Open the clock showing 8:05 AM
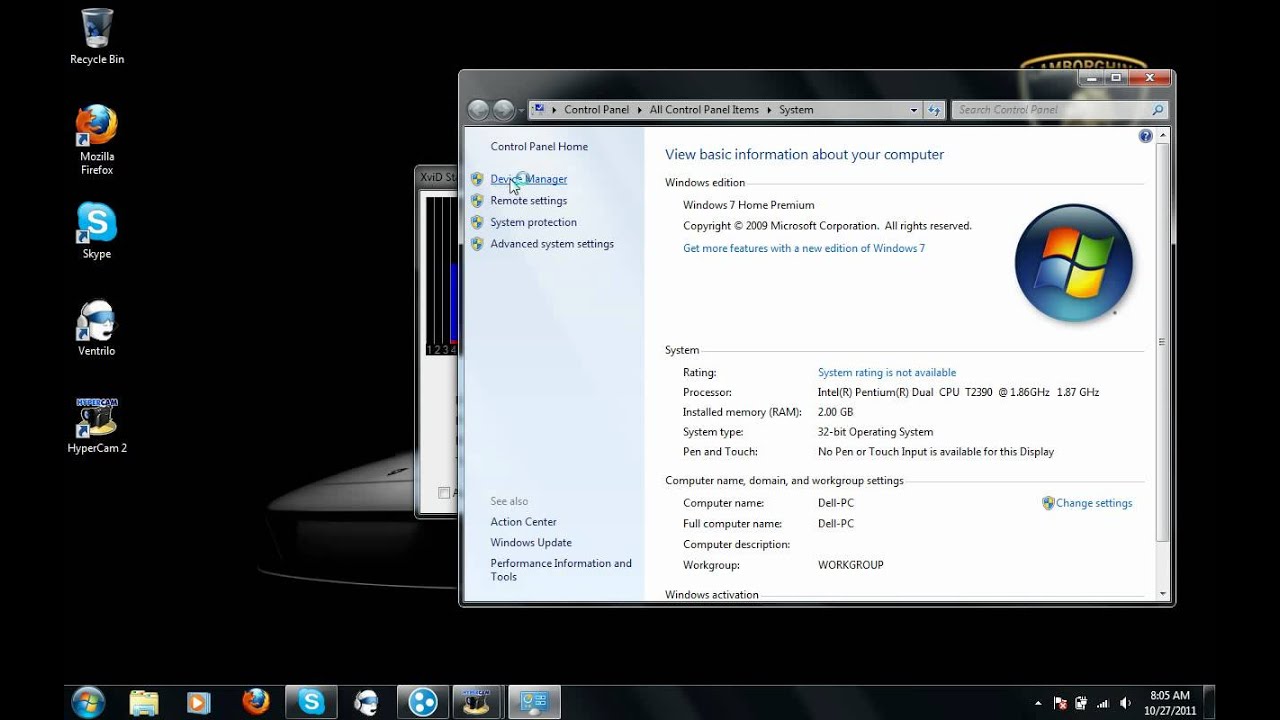Image resolution: width=1280 pixels, height=720 pixels. (1169, 703)
